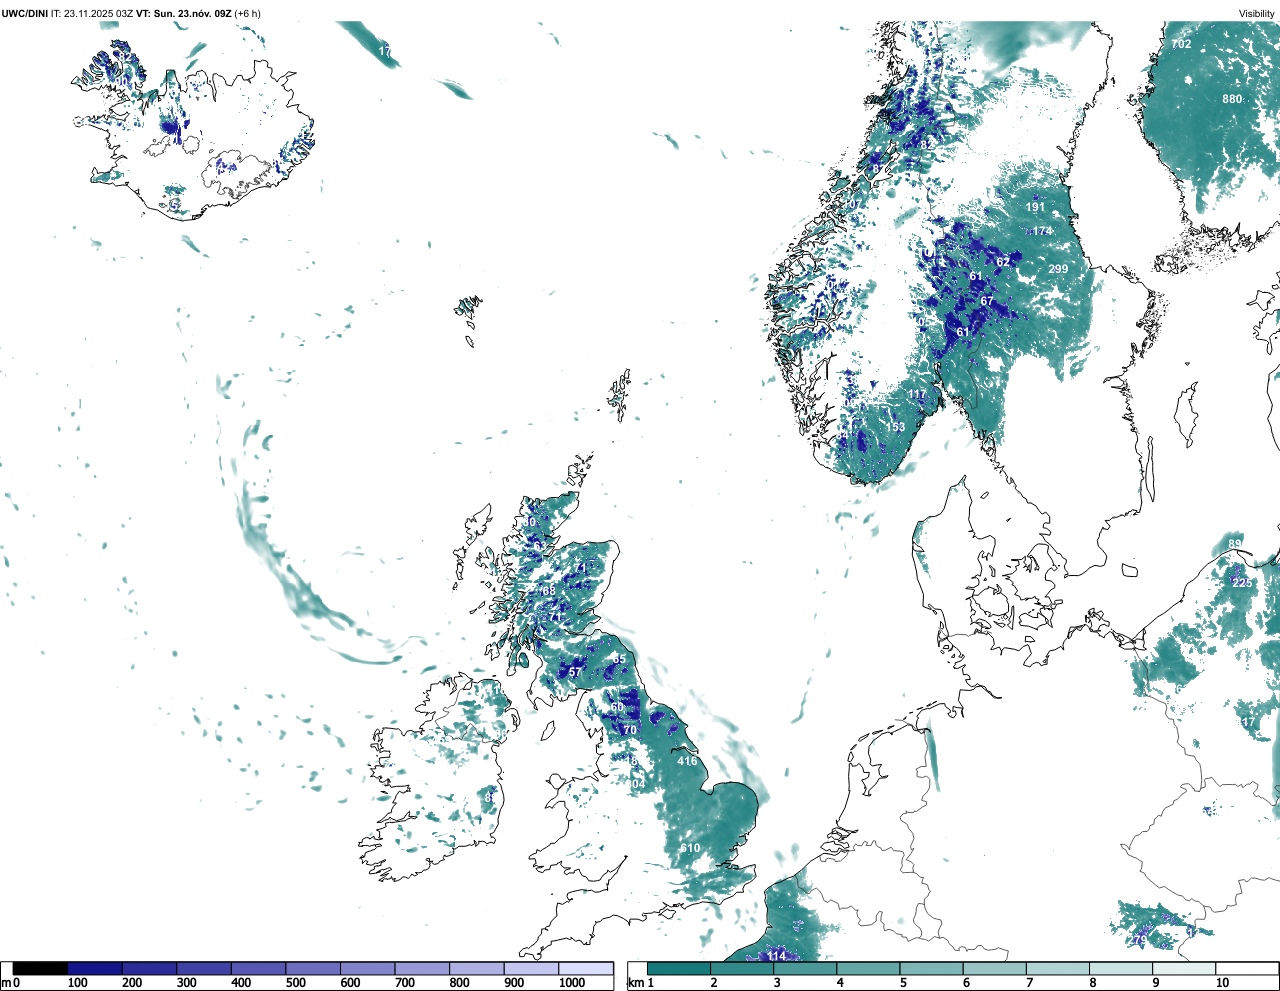Click visibility value '114' over northern France

[777, 956]
